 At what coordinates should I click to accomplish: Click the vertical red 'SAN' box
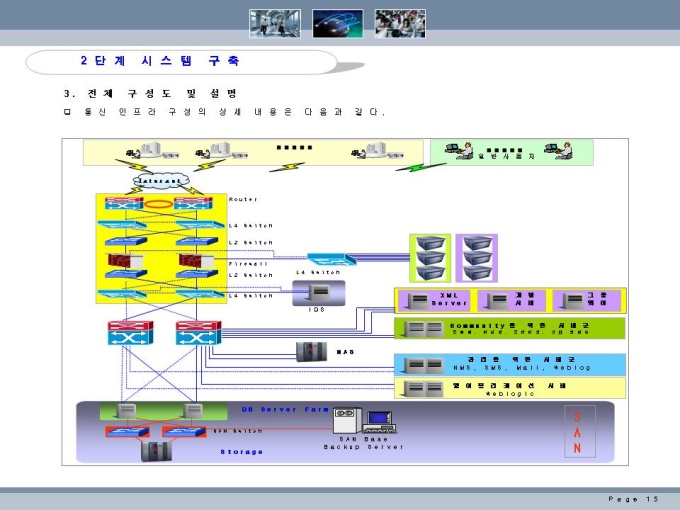point(580,432)
